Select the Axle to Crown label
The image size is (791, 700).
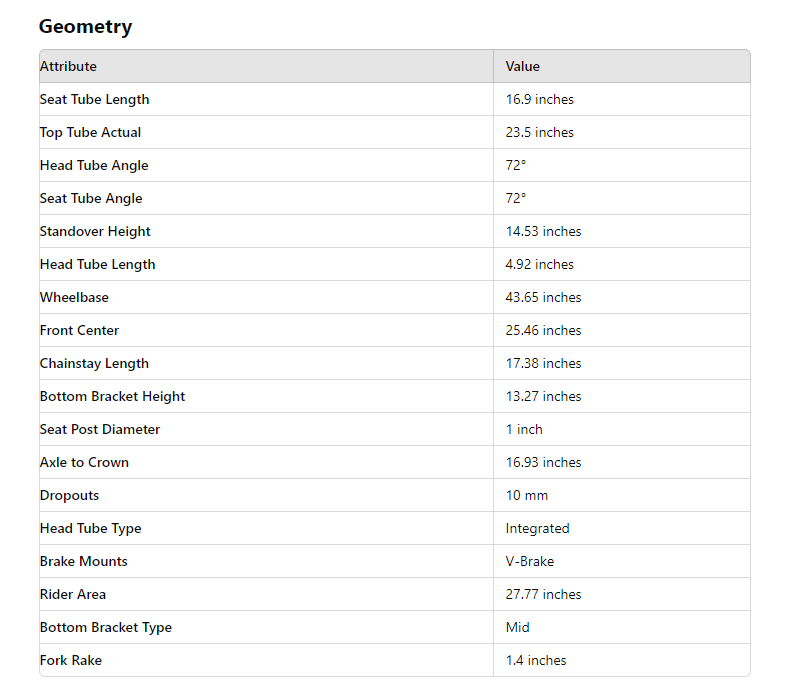click(x=84, y=463)
